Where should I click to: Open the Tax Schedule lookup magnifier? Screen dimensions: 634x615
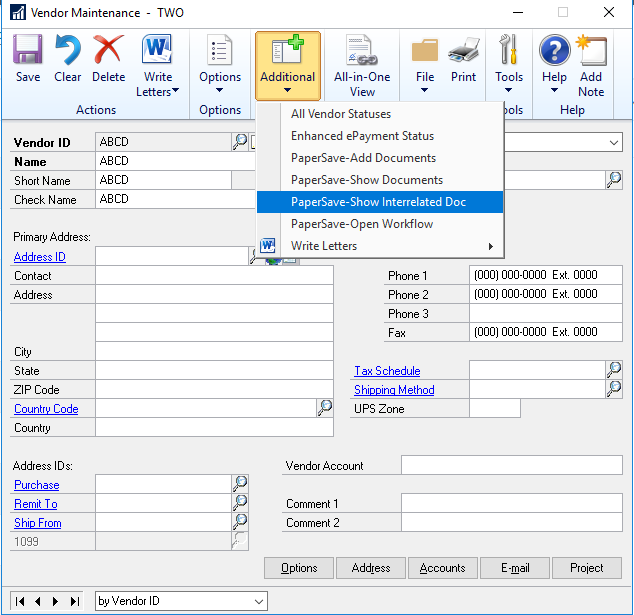[614, 370]
